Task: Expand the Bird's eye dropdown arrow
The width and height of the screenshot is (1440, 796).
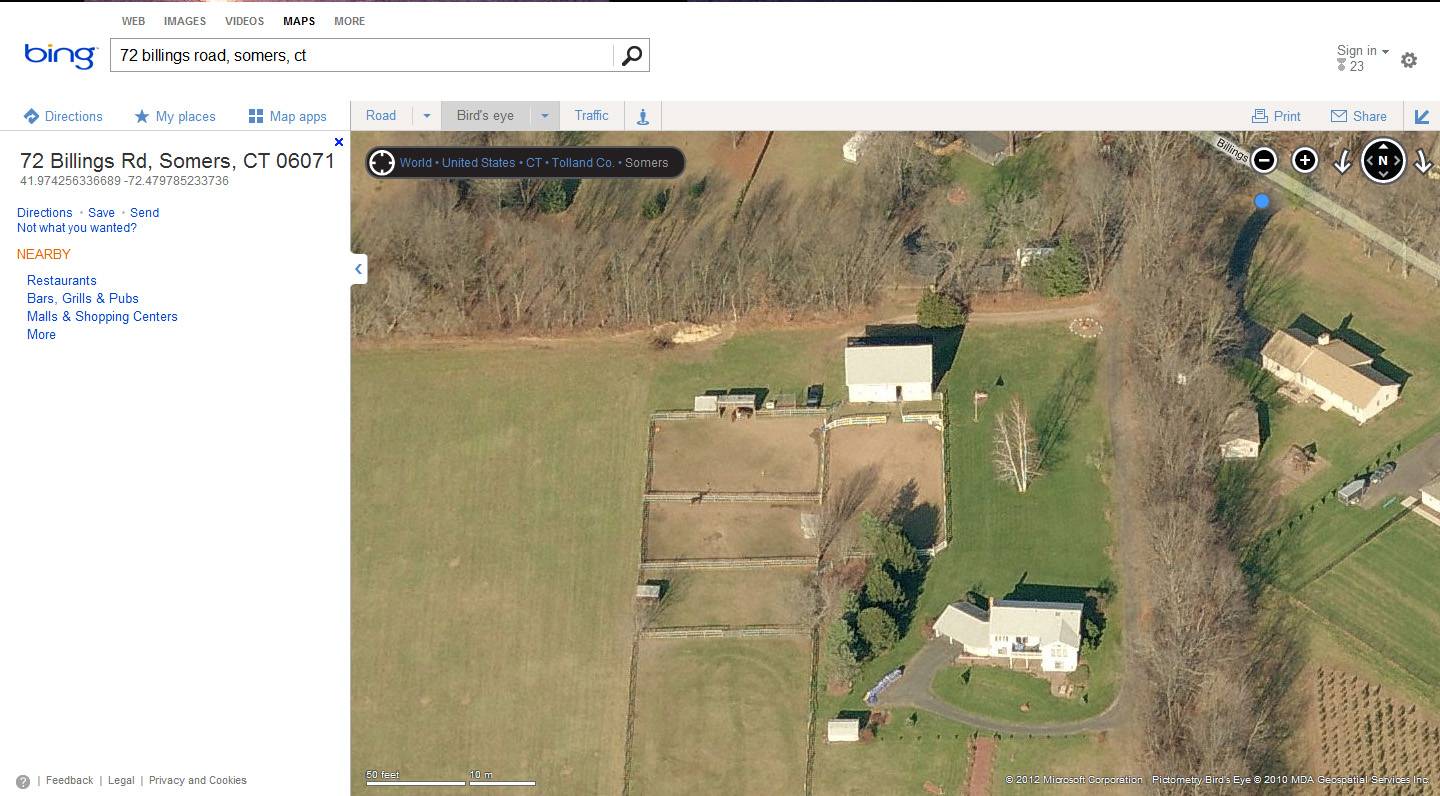Action: tap(545, 116)
